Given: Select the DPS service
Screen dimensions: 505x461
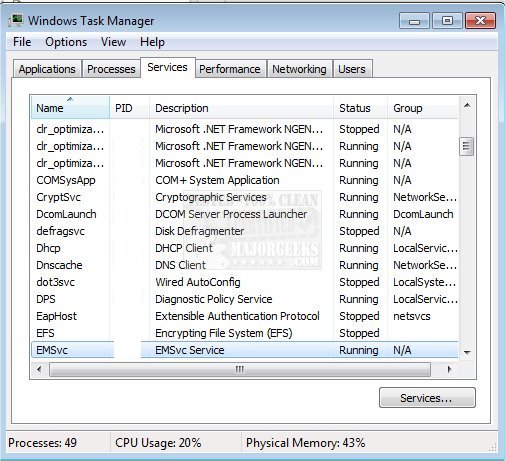Looking at the screenshot, I should point(46,299).
